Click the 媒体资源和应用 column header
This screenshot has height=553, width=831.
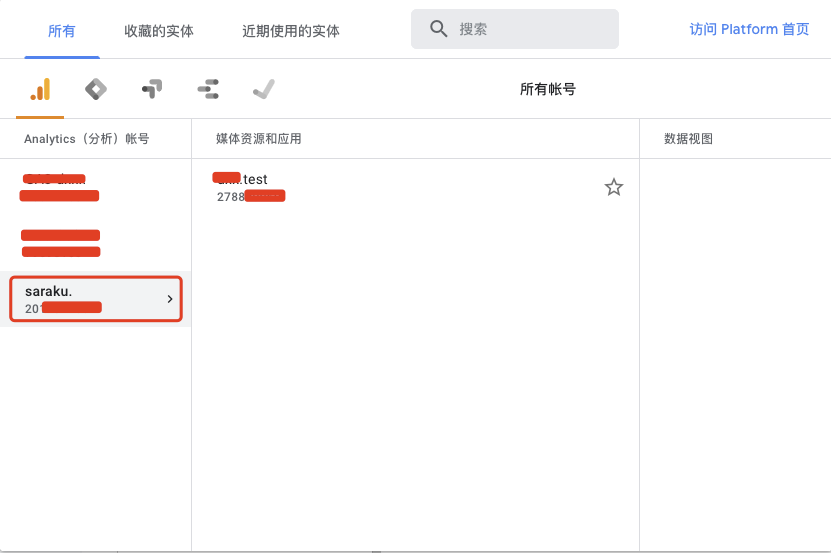pyautogui.click(x=259, y=139)
